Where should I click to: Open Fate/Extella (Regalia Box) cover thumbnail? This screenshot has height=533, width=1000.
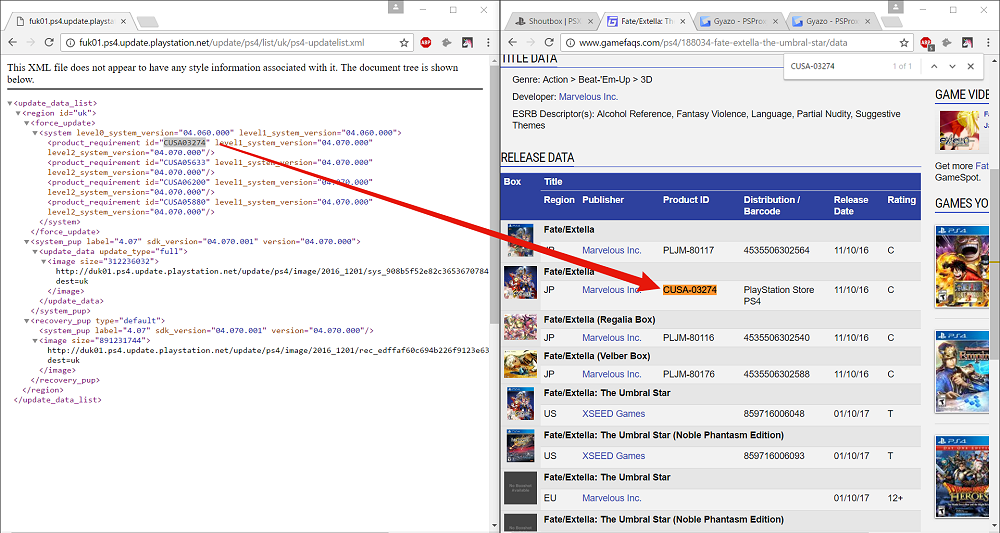(x=520, y=328)
